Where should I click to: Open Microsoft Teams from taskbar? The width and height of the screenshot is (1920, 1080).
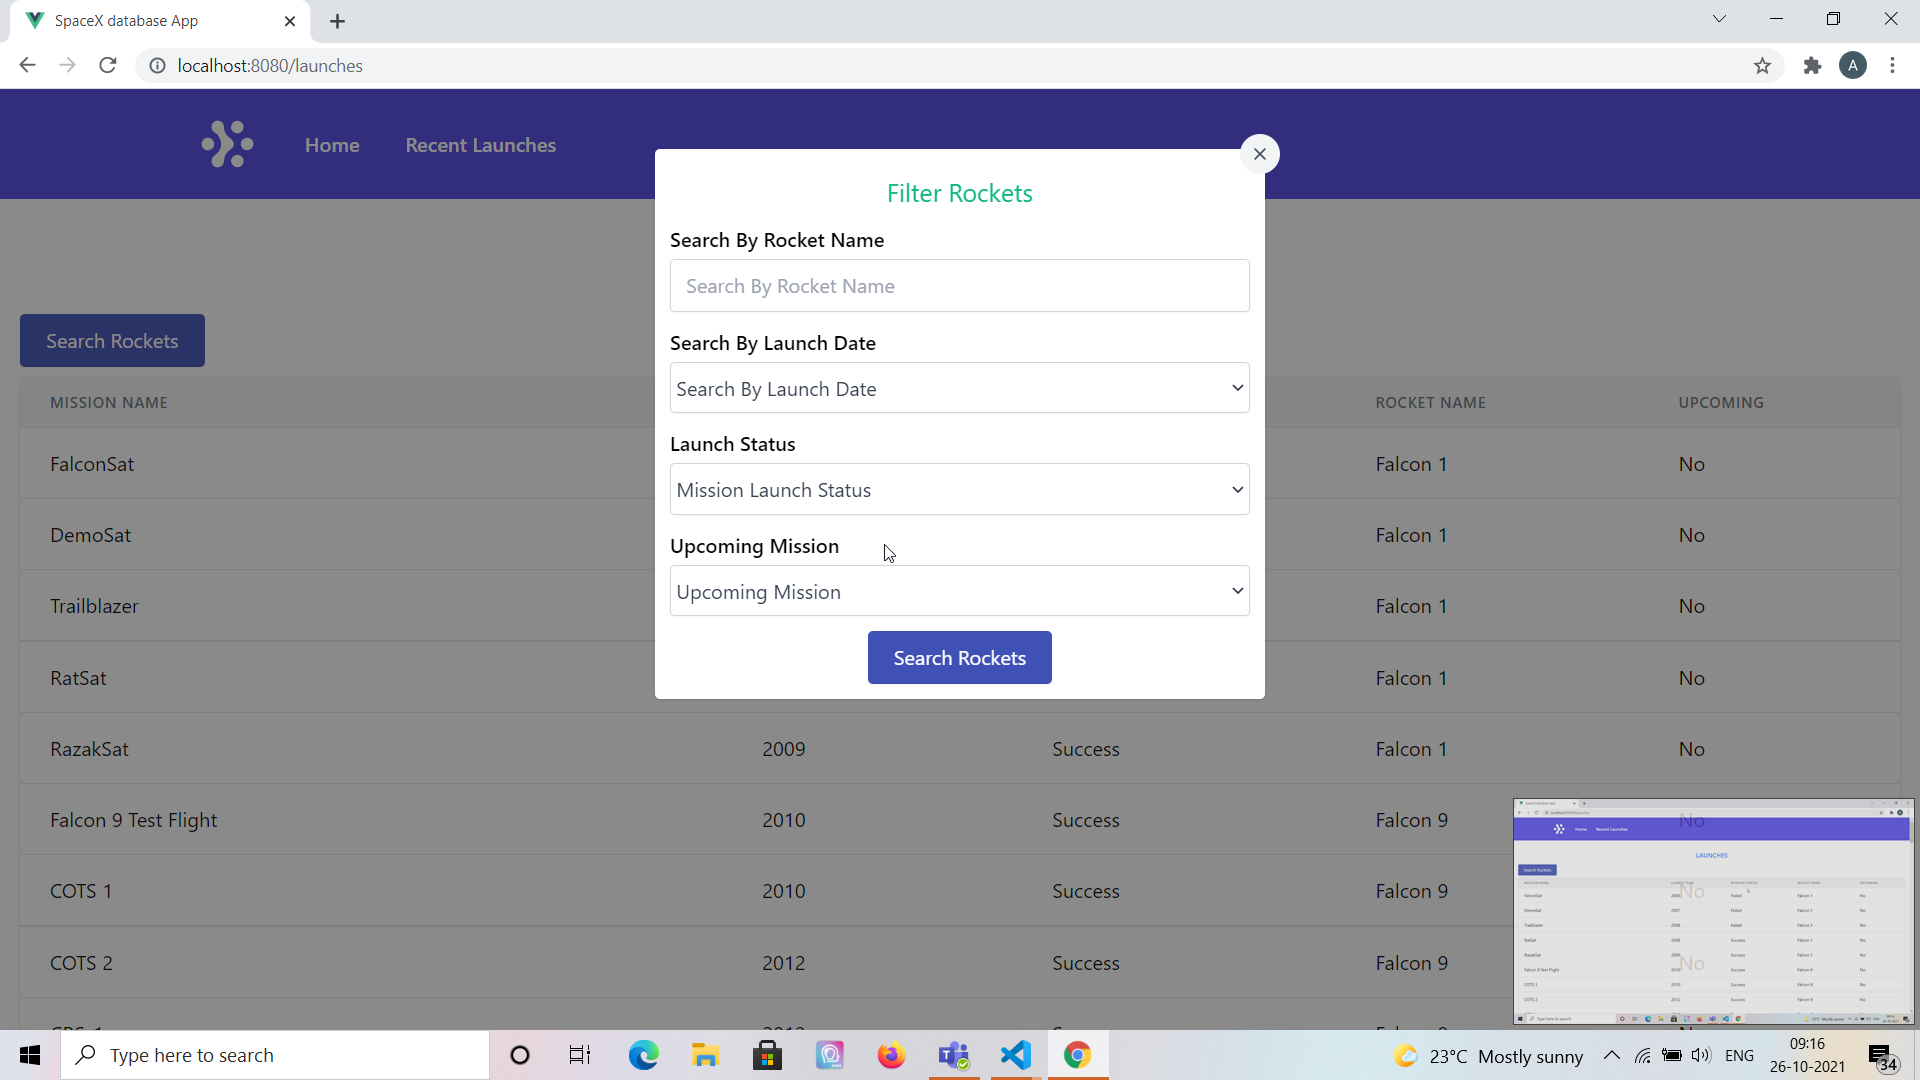(953, 1055)
